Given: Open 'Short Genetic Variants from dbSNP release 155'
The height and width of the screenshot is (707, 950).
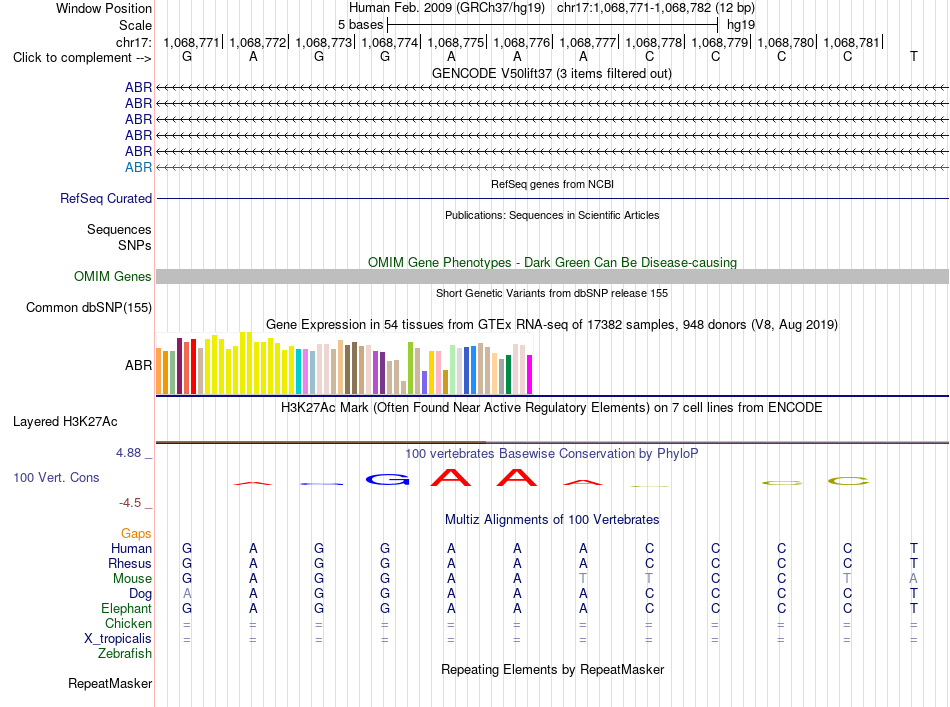Looking at the screenshot, I should point(552,293).
